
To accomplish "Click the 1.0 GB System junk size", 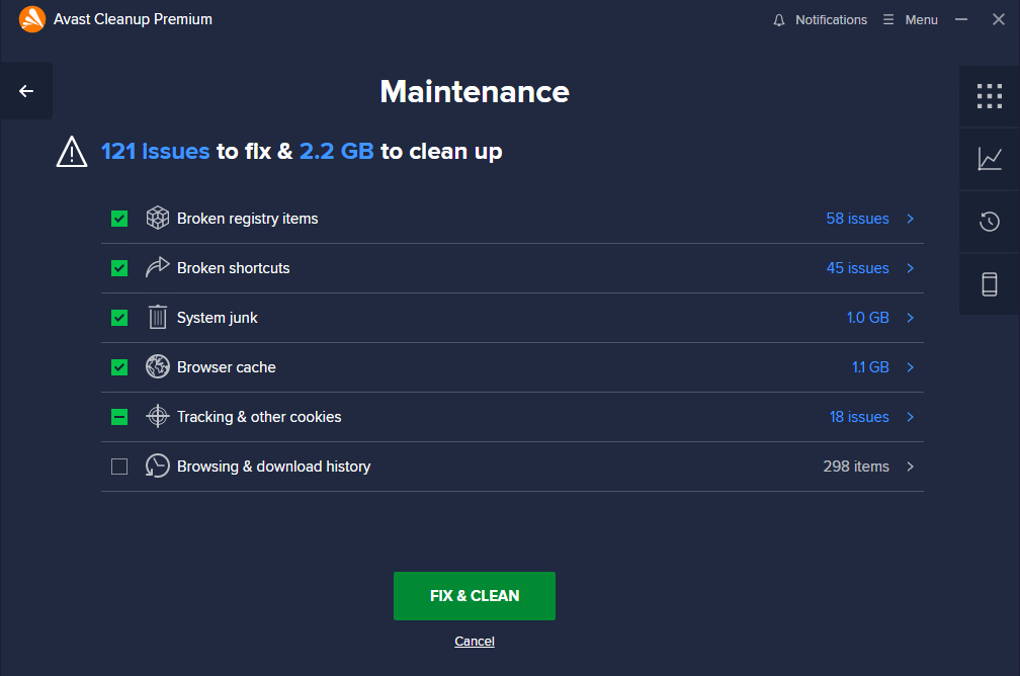I will (867, 318).
